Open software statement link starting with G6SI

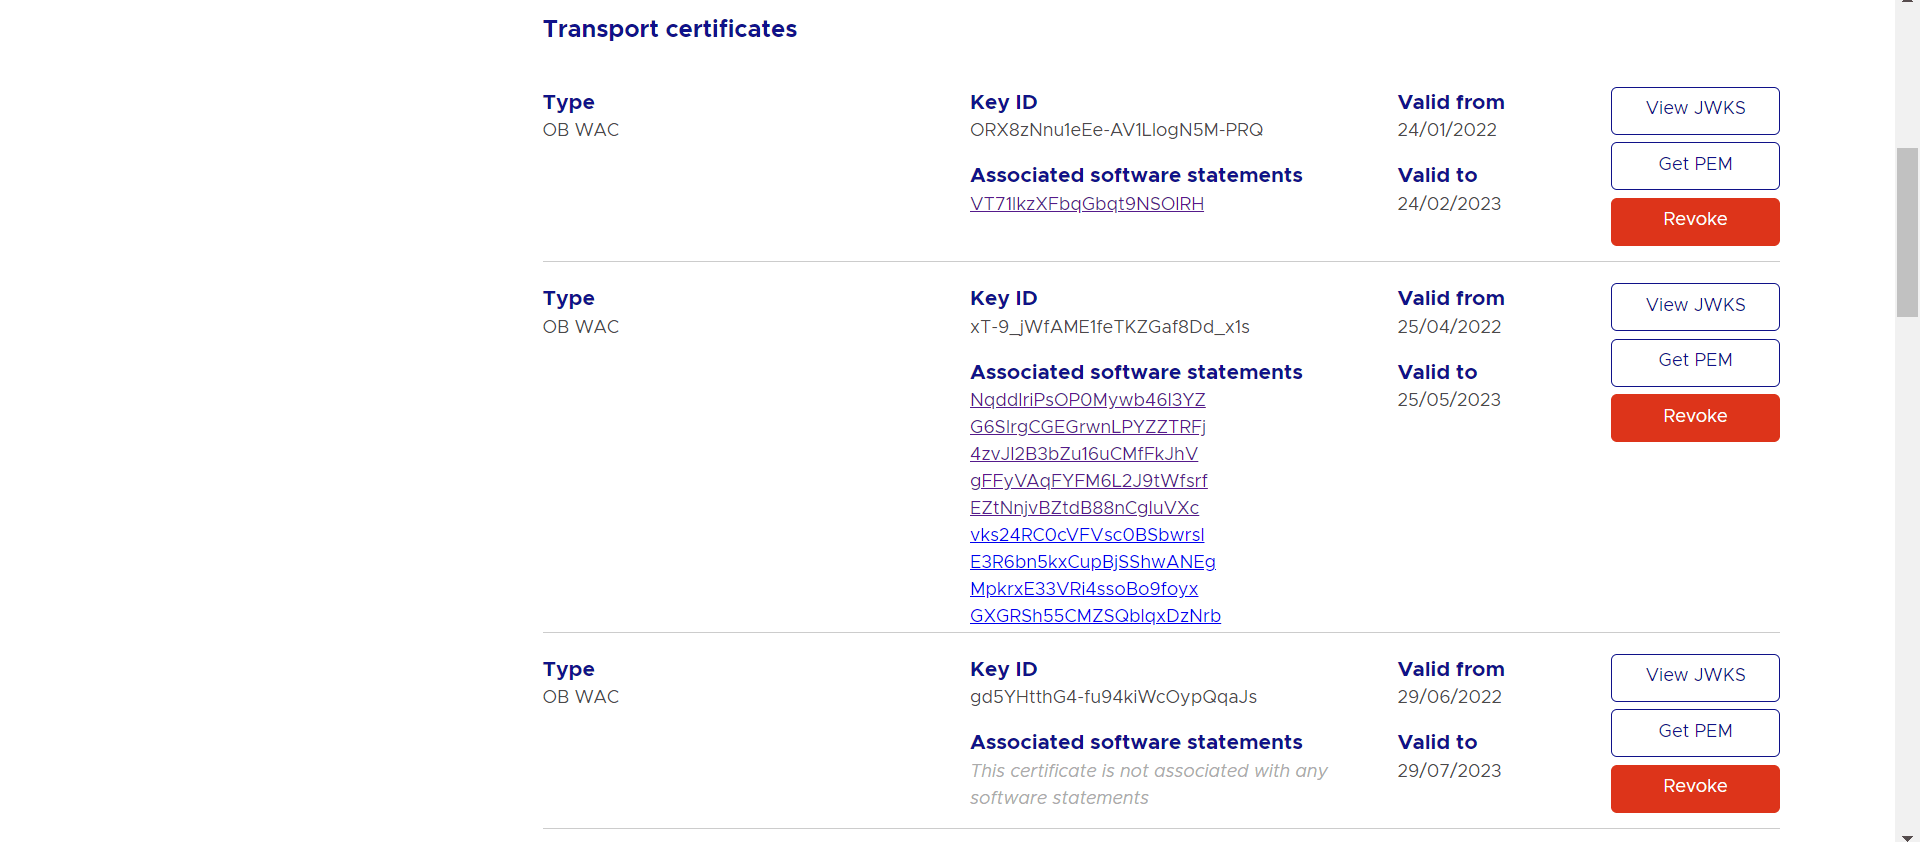click(1087, 427)
